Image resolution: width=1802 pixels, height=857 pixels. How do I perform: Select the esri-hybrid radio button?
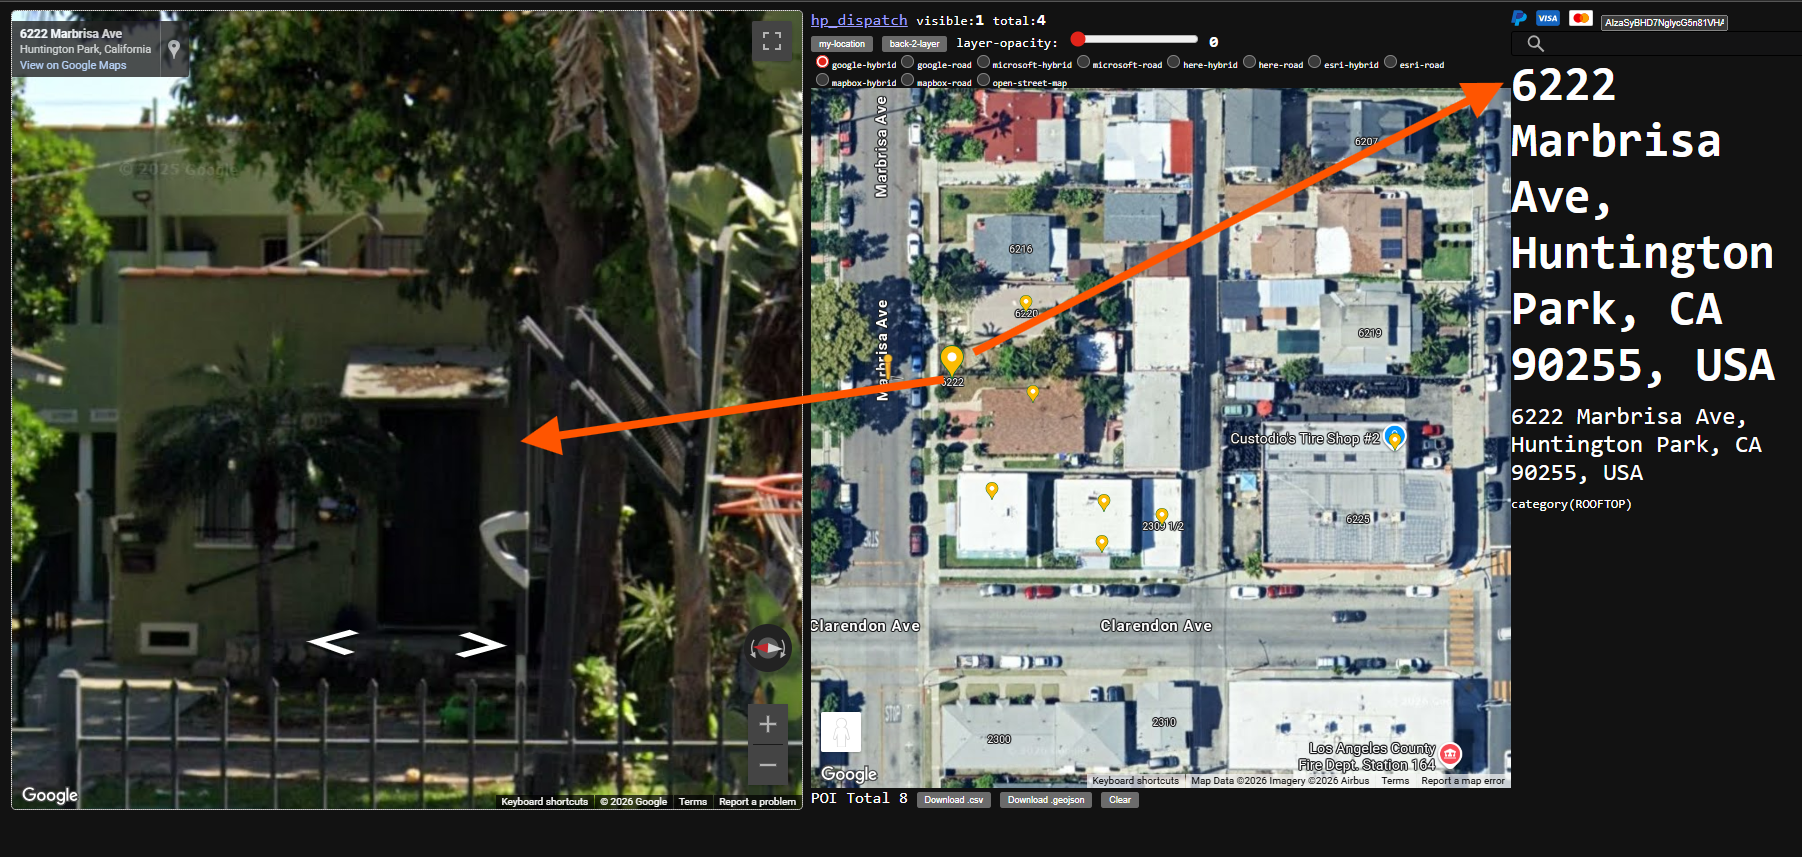click(1315, 62)
